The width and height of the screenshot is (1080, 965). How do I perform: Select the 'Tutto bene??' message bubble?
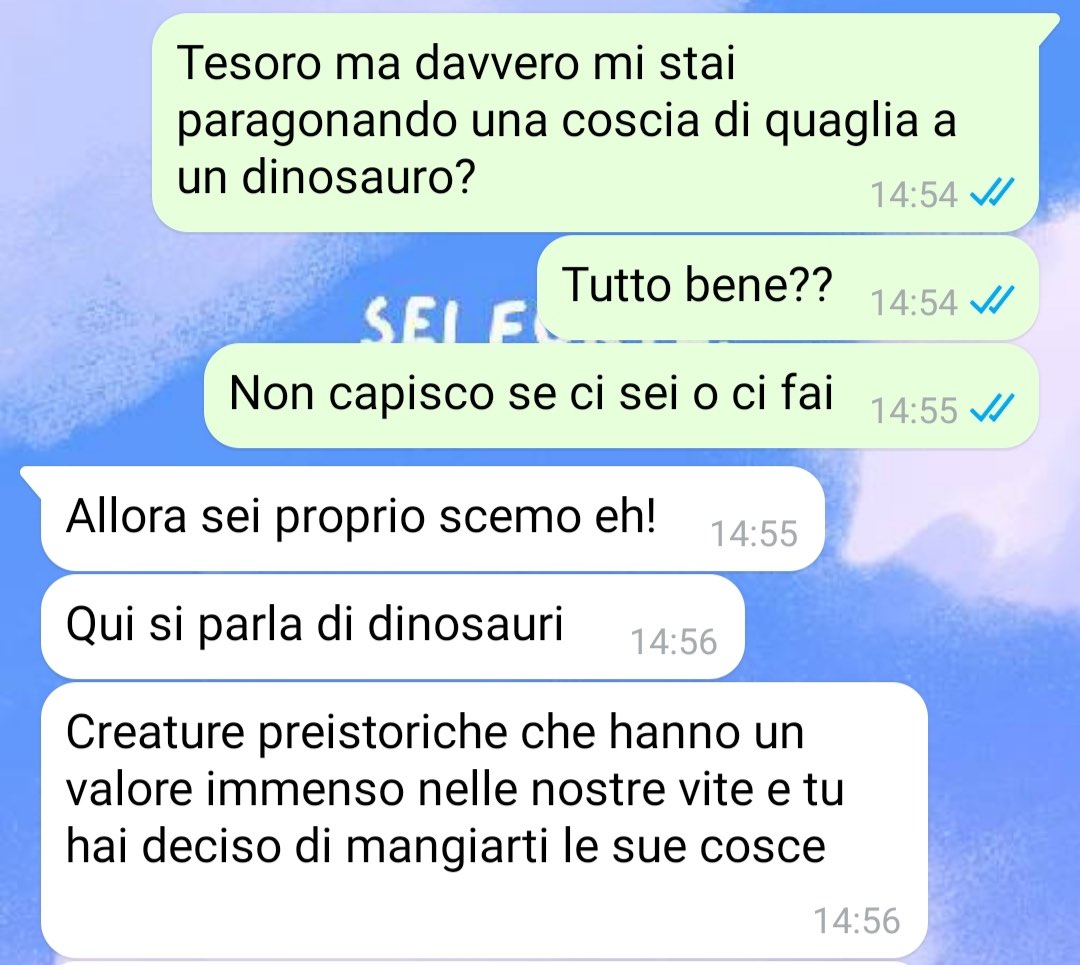click(x=787, y=288)
